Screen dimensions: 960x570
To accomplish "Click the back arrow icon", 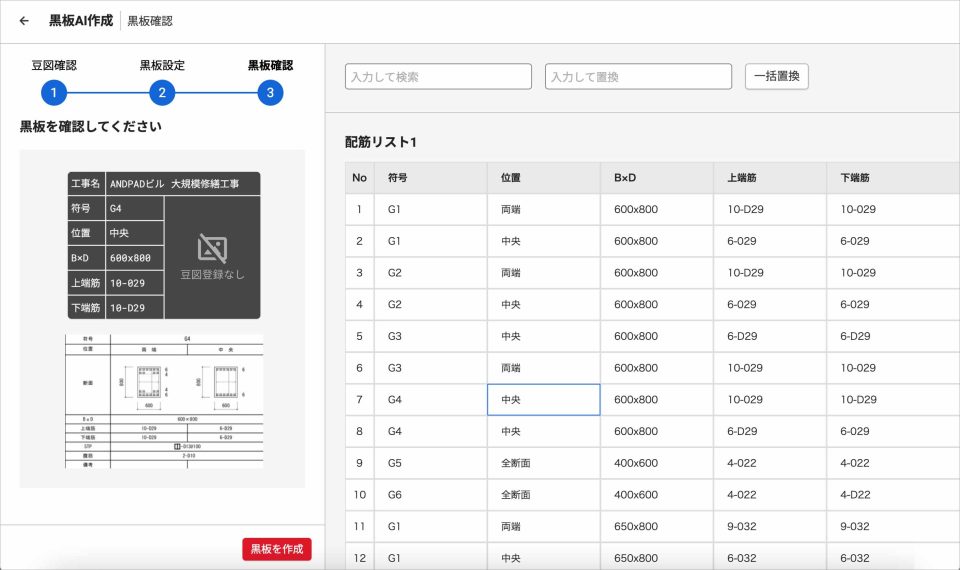I will [x=24, y=21].
